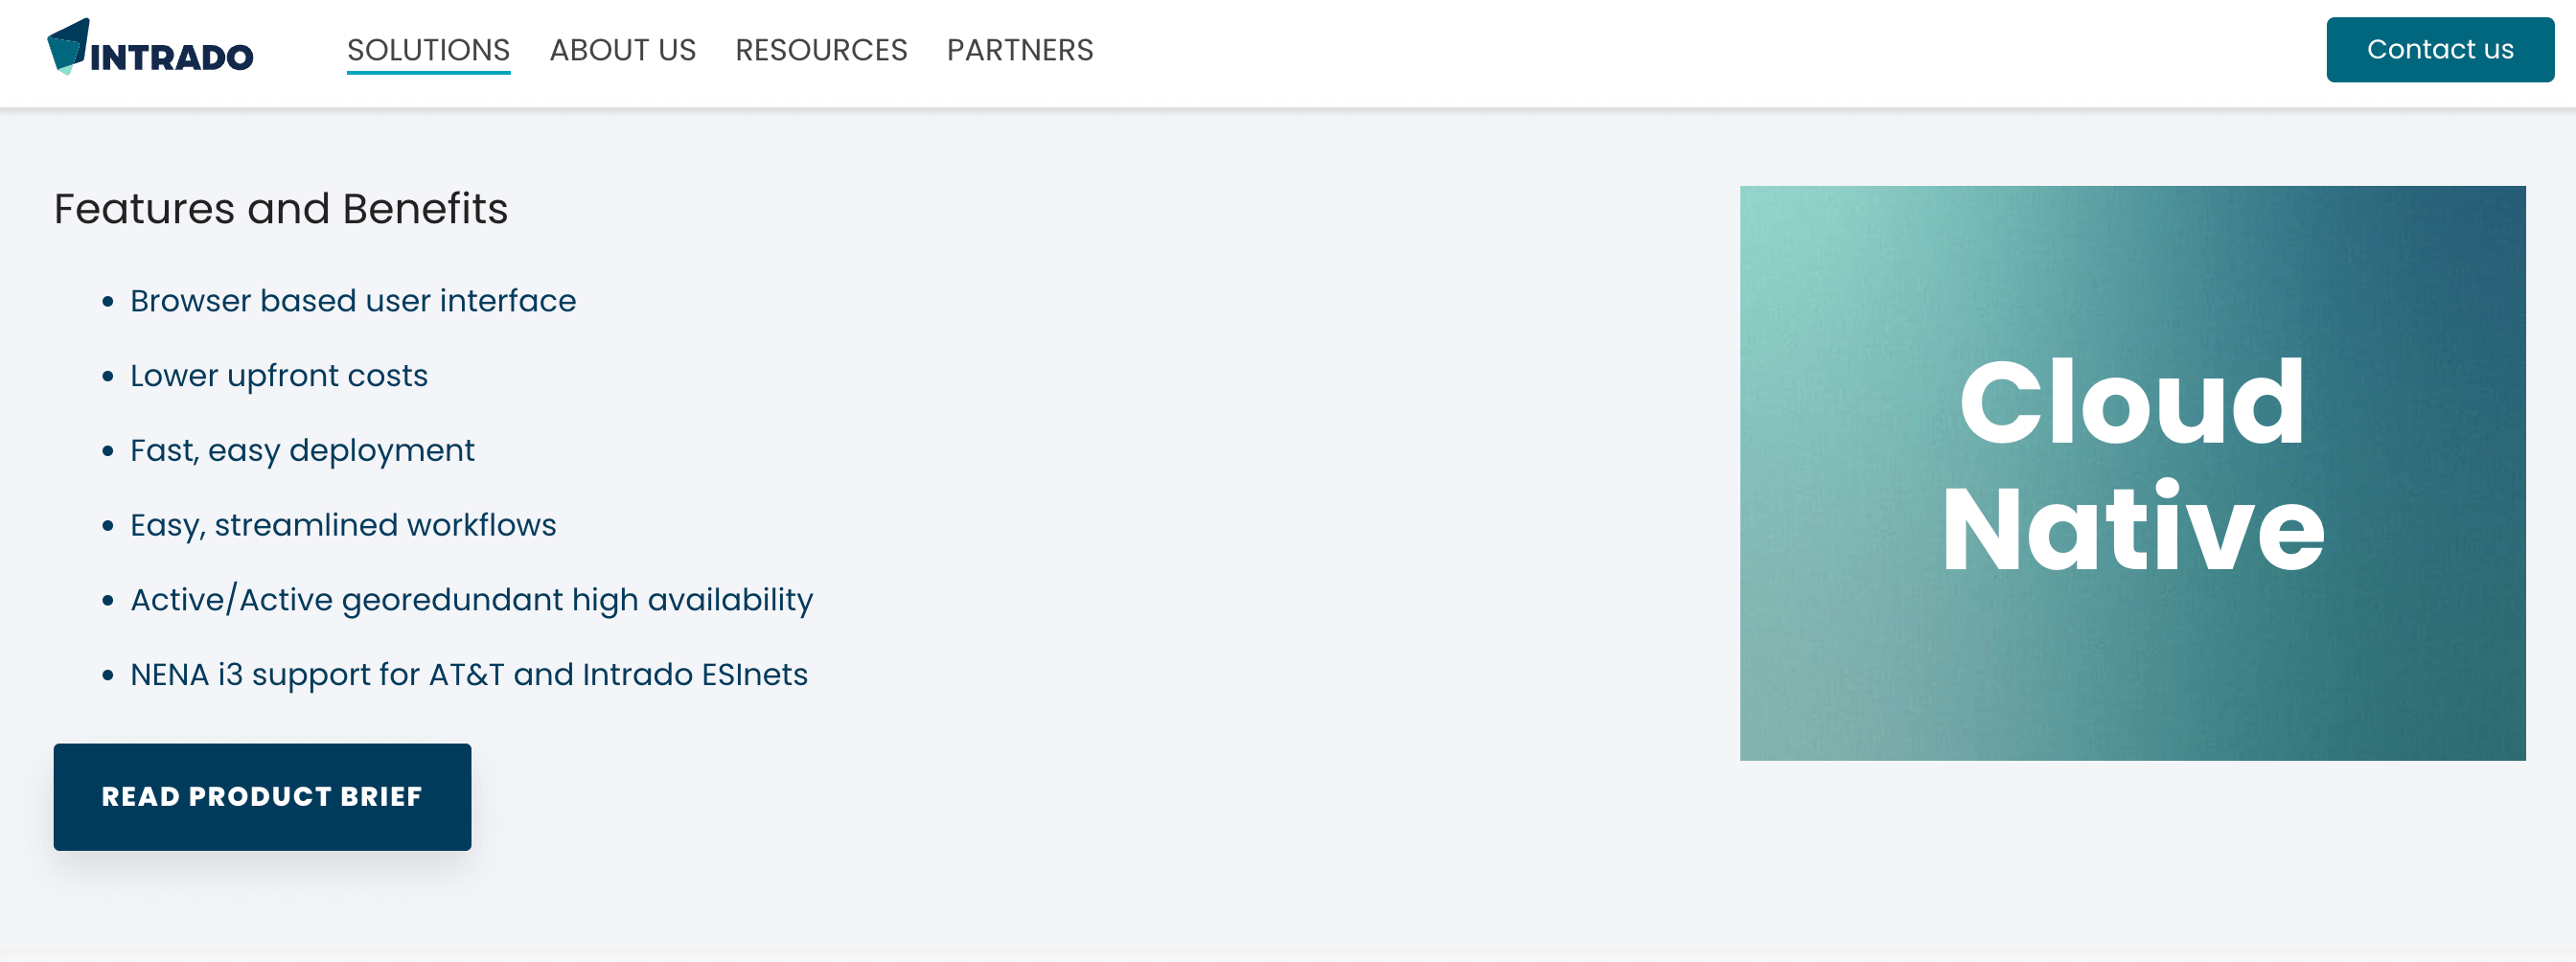Navigate home via the Intrado wordmark

(170, 52)
